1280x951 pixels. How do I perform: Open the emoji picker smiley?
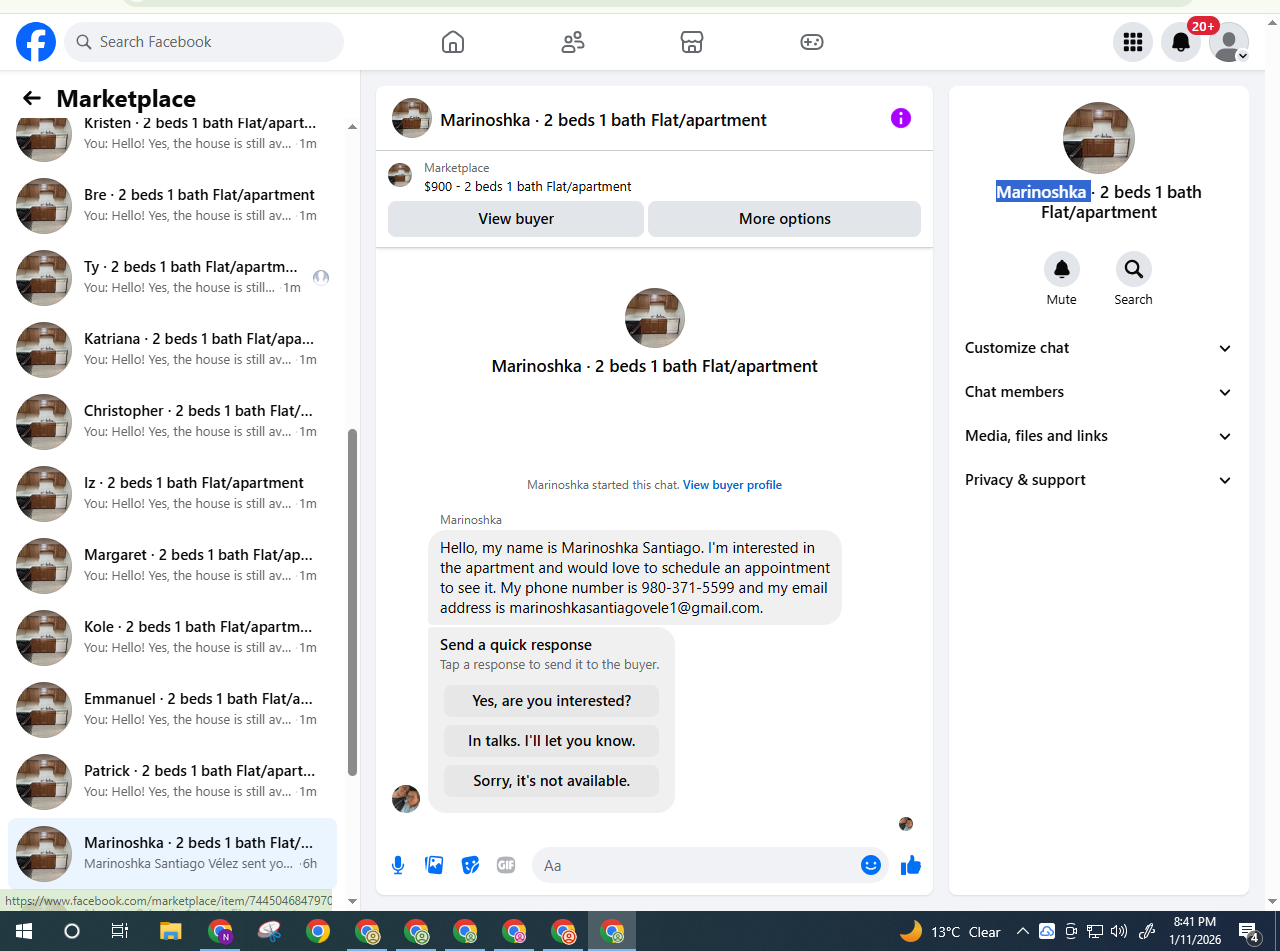click(x=871, y=865)
